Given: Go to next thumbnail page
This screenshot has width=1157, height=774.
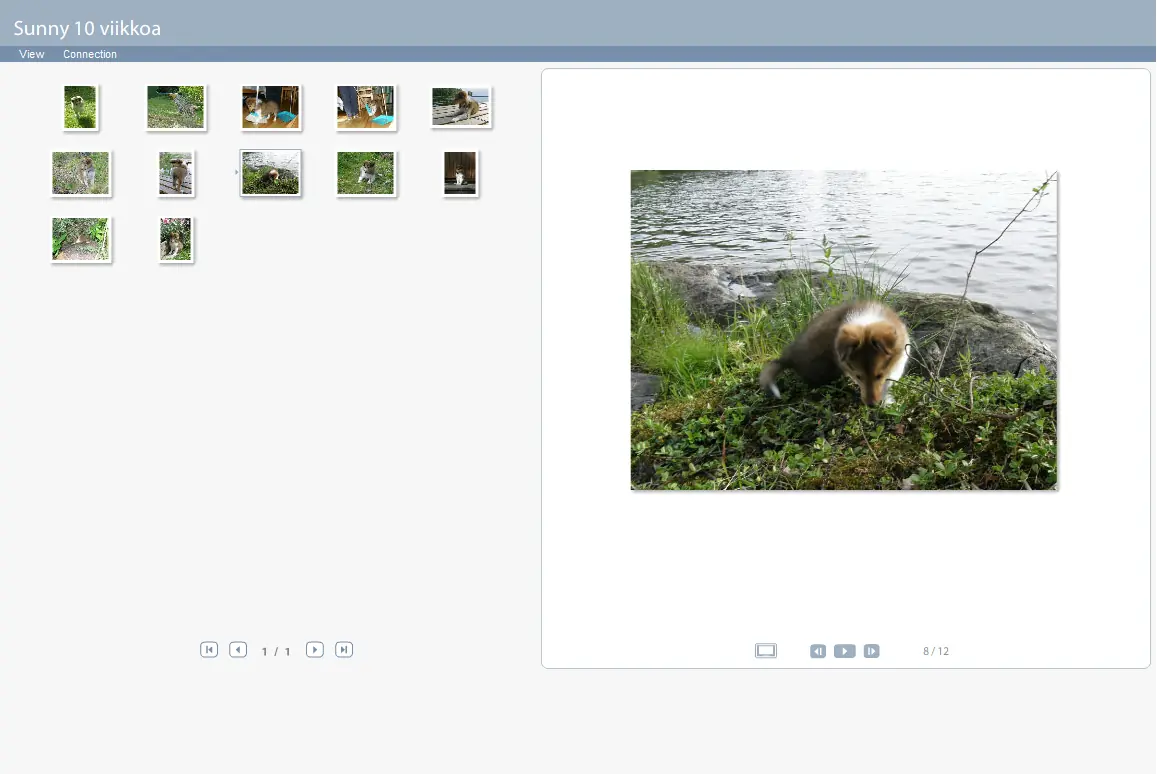Looking at the screenshot, I should pyautogui.click(x=314, y=649).
